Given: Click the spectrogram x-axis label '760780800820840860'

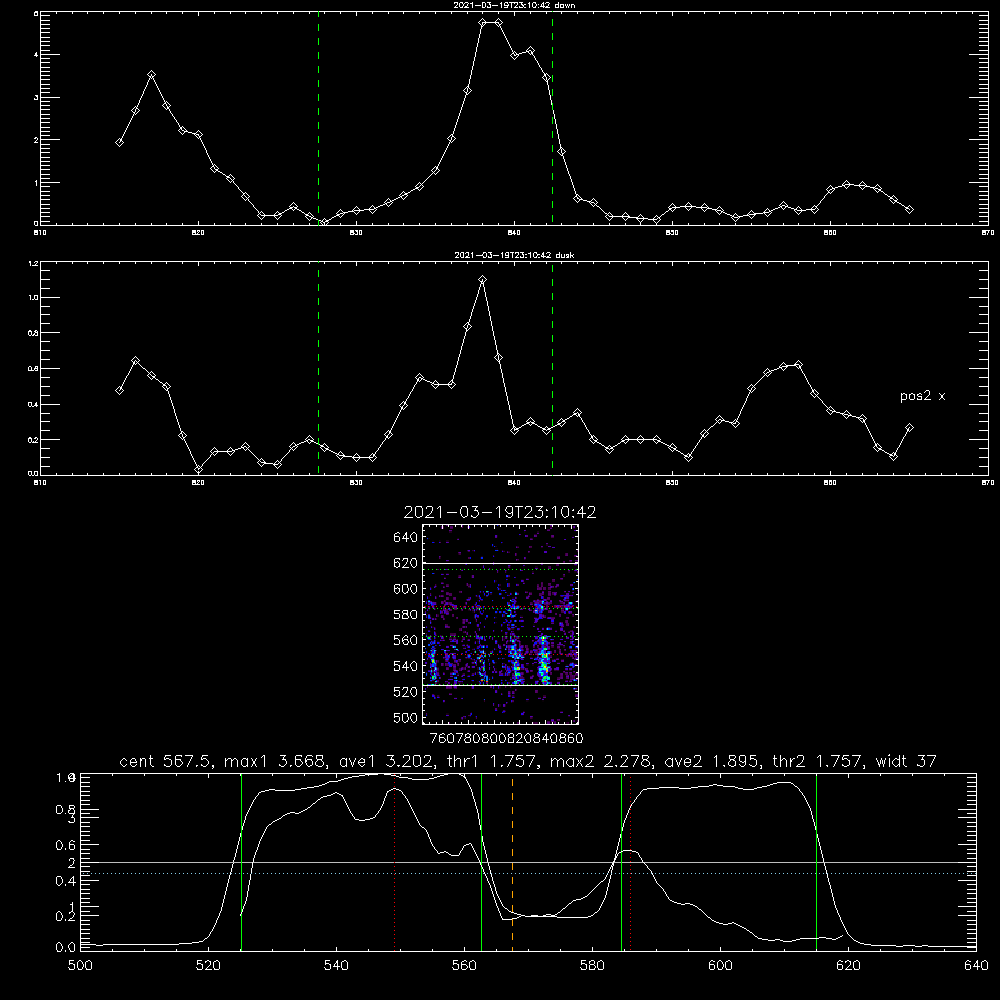Looking at the screenshot, I should click(506, 739).
